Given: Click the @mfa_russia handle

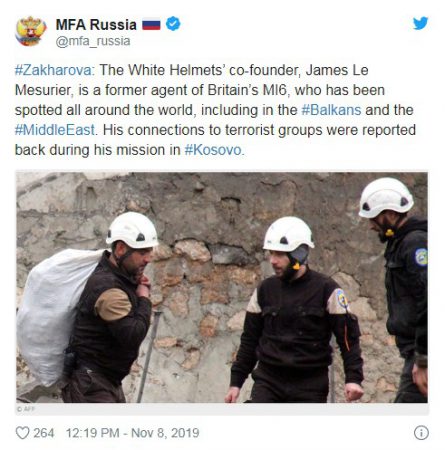Looking at the screenshot, I should click(93, 41).
